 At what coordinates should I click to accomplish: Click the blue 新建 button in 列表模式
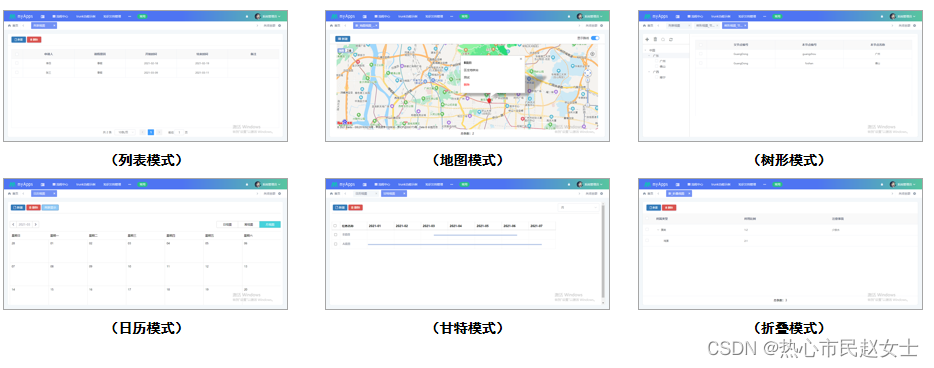point(18,39)
